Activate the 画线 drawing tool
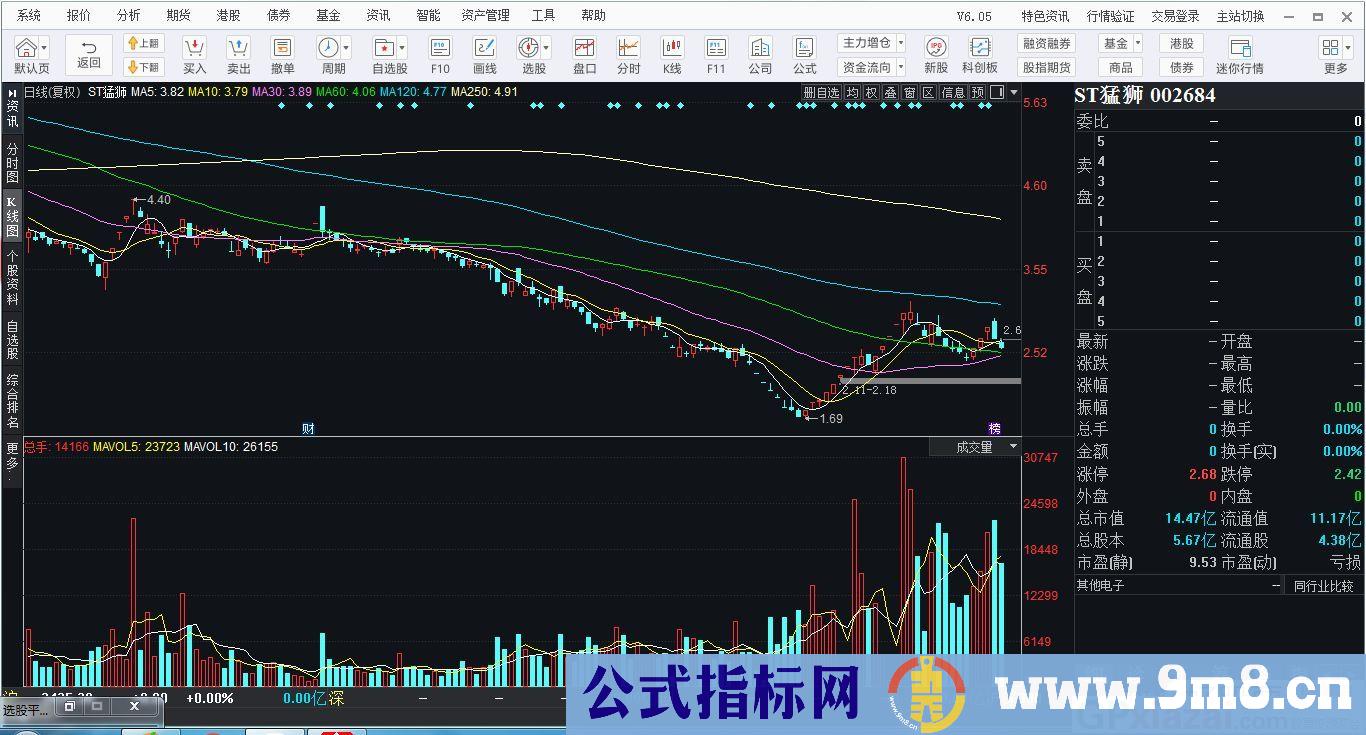The width and height of the screenshot is (1366, 735). 484,48
